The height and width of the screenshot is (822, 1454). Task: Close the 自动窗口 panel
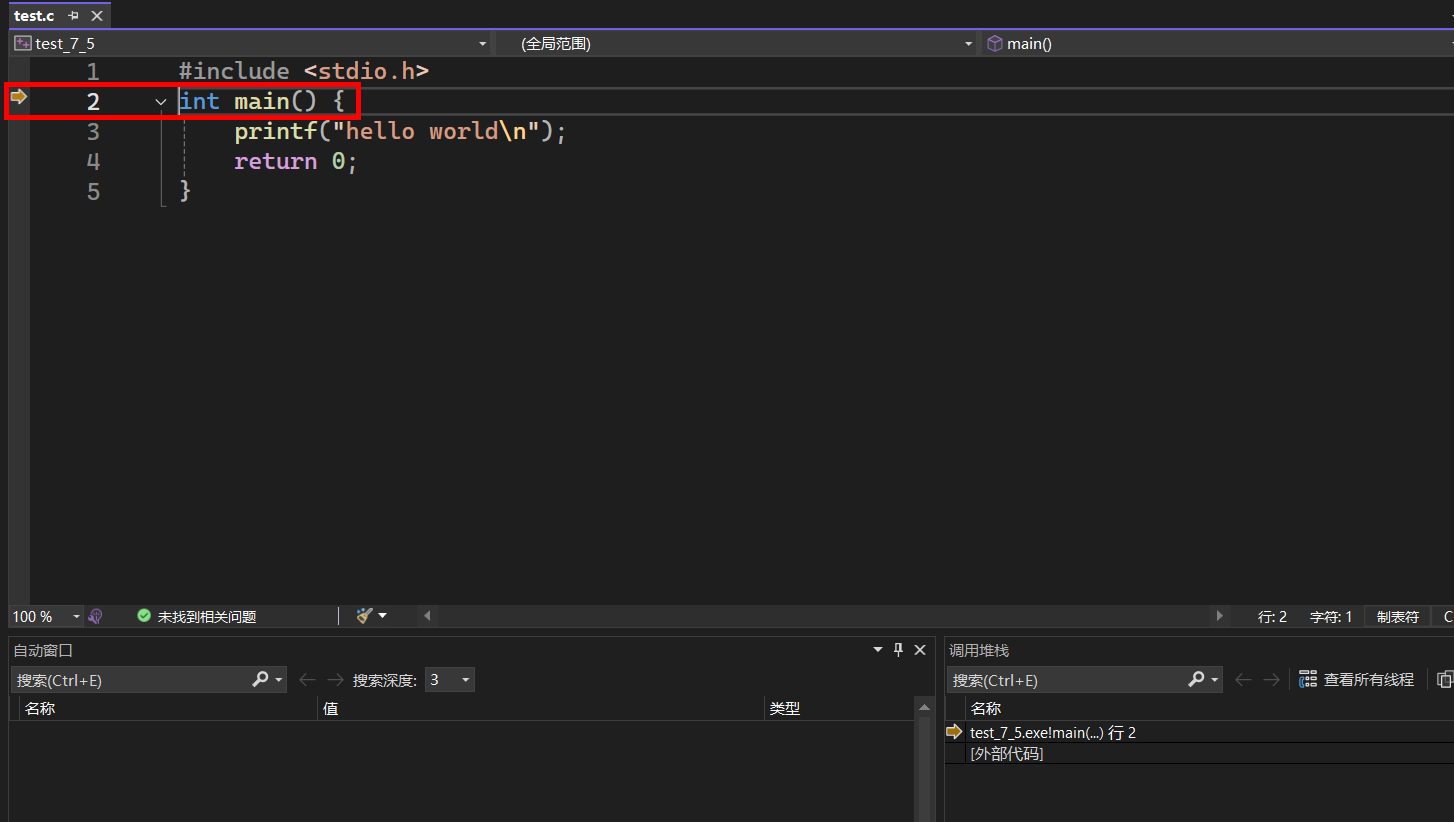coord(920,650)
